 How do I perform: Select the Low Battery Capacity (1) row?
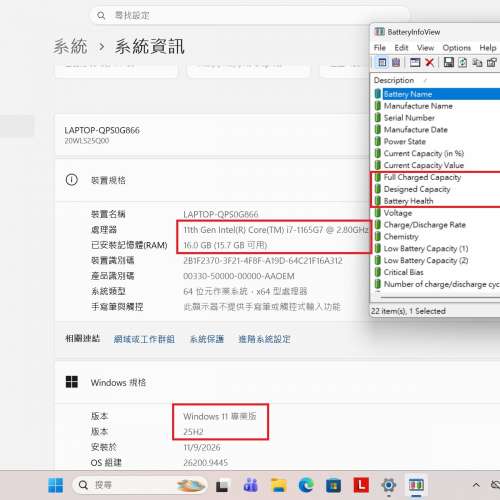(x=437, y=249)
